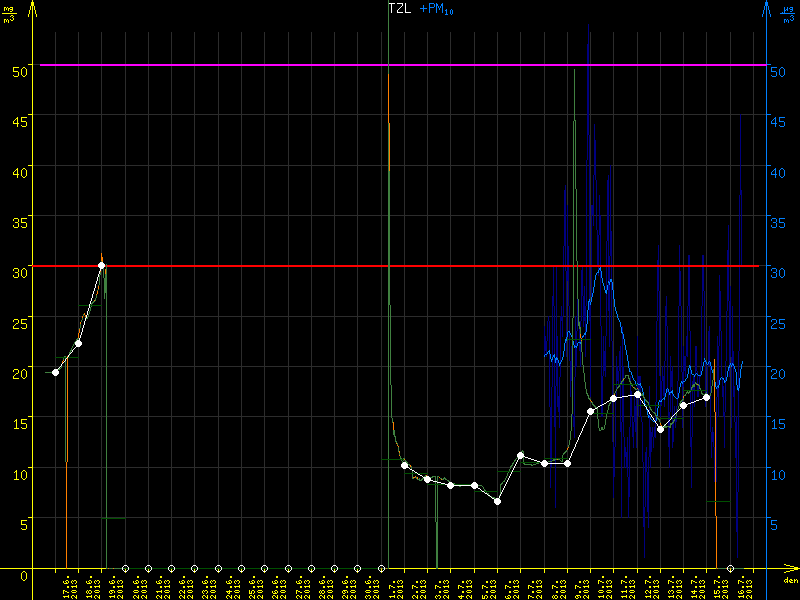Click the blue +PM10 series label

(438, 9)
